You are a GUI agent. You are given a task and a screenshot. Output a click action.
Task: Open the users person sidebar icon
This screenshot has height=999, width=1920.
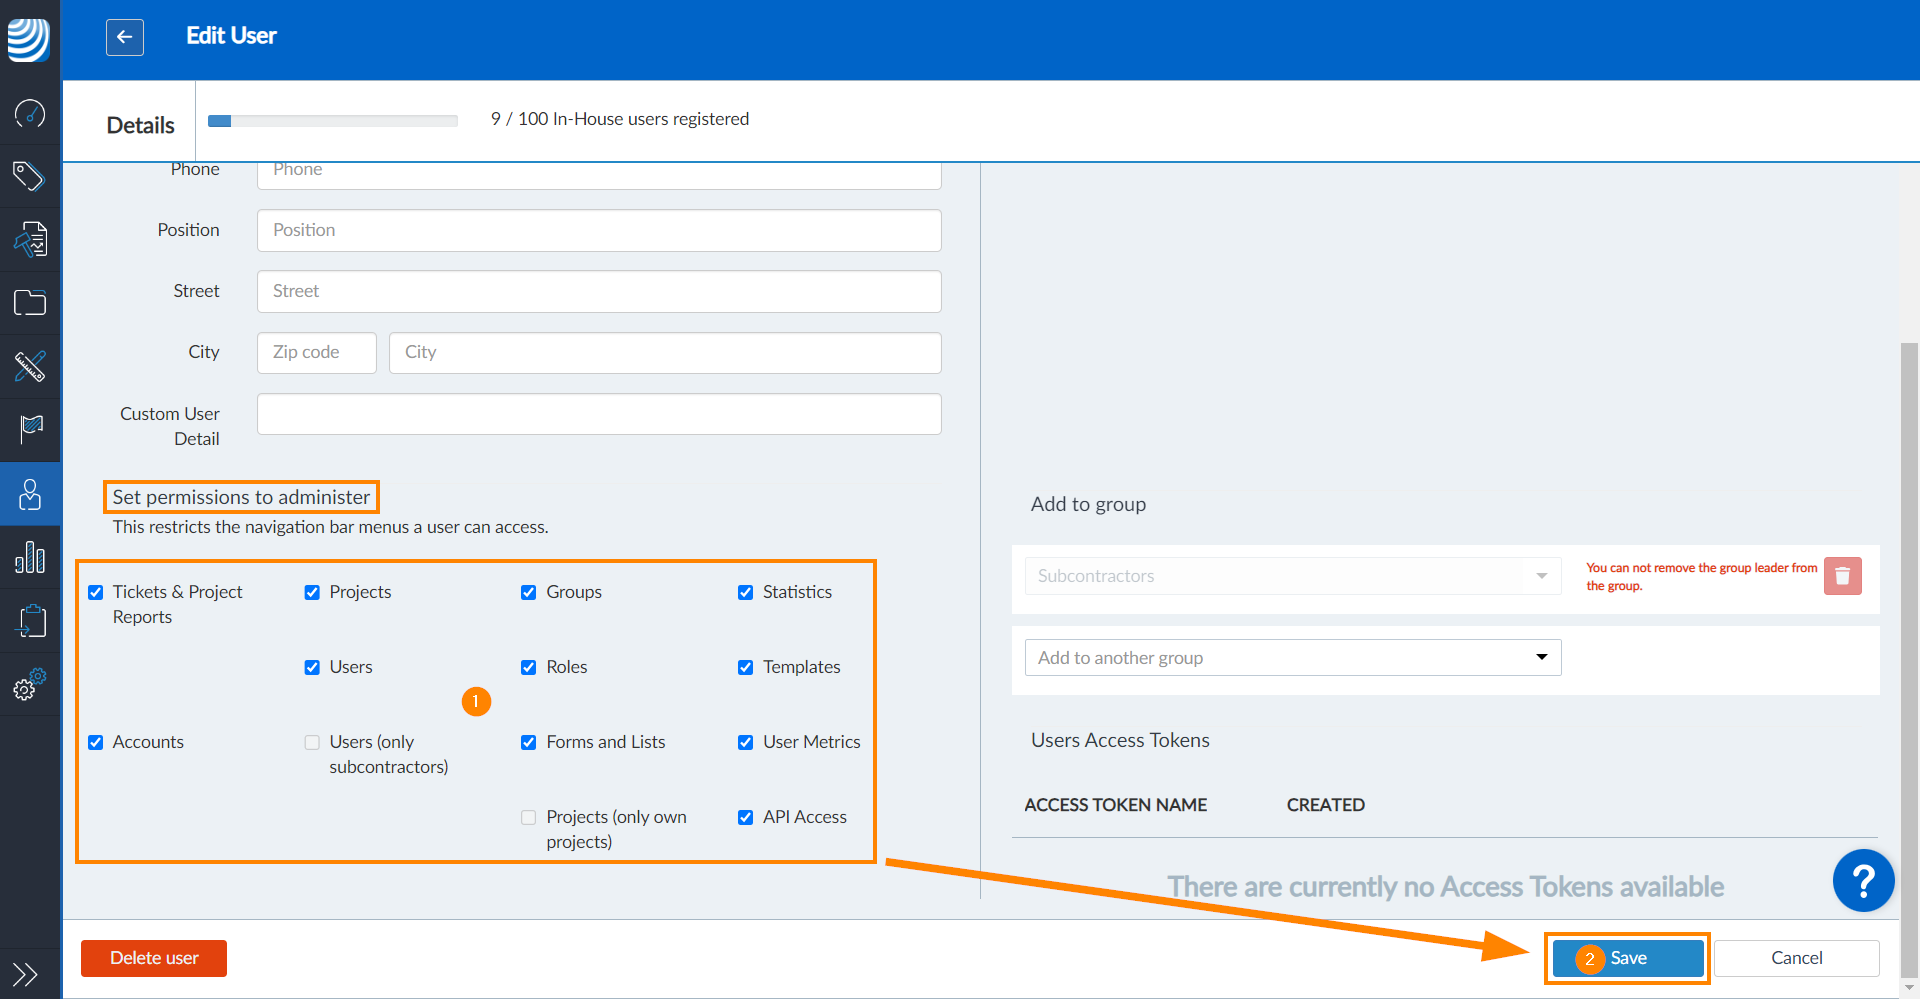30,494
